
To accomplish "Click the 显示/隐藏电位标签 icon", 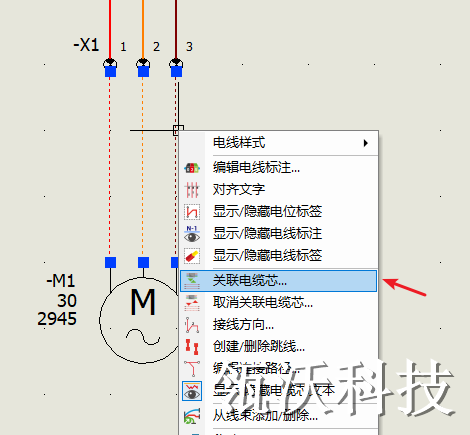I will tap(192, 212).
